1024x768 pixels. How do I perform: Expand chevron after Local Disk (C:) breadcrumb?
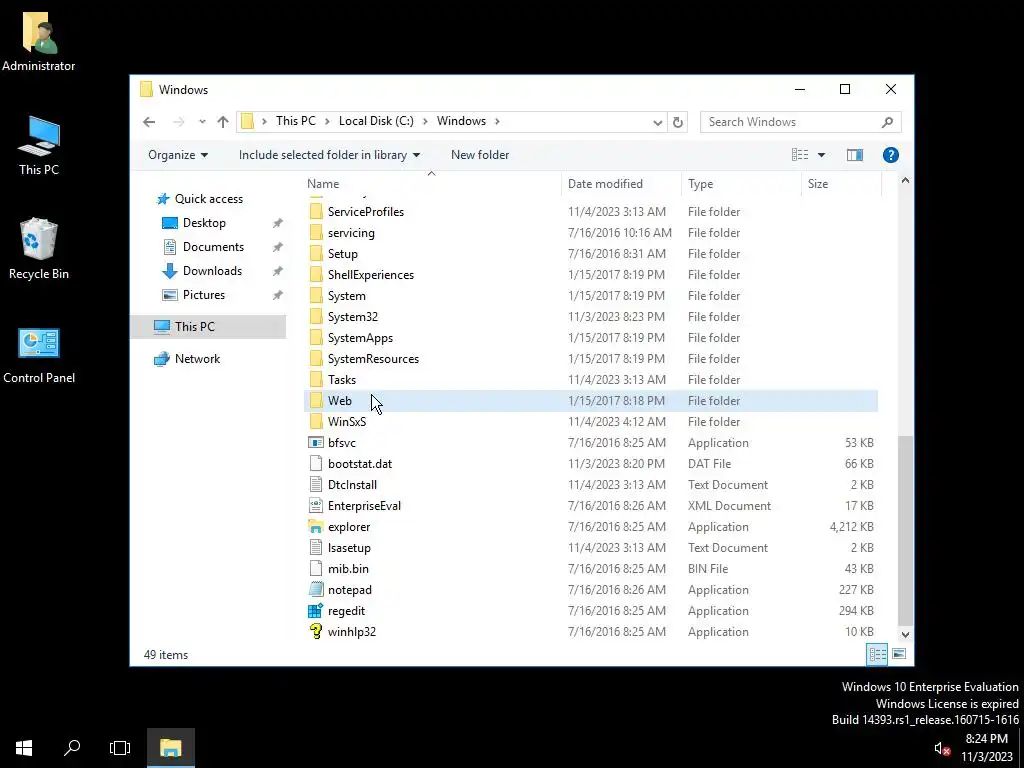pos(425,121)
